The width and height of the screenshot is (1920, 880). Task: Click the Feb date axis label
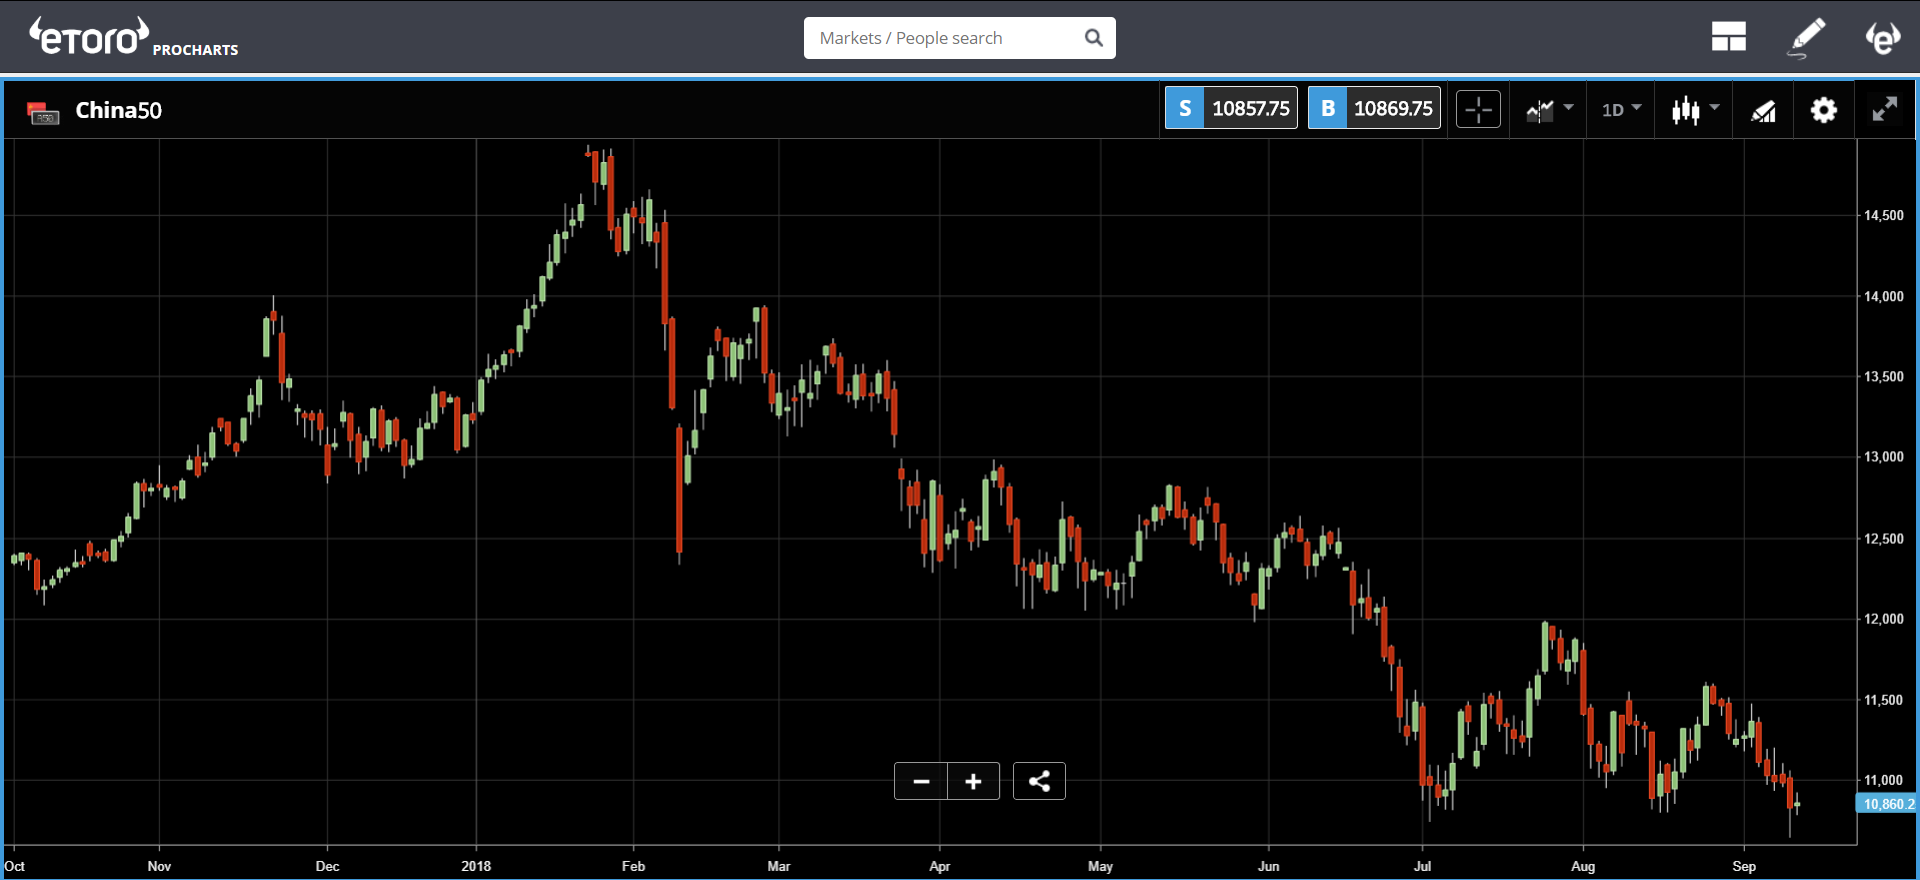[633, 866]
